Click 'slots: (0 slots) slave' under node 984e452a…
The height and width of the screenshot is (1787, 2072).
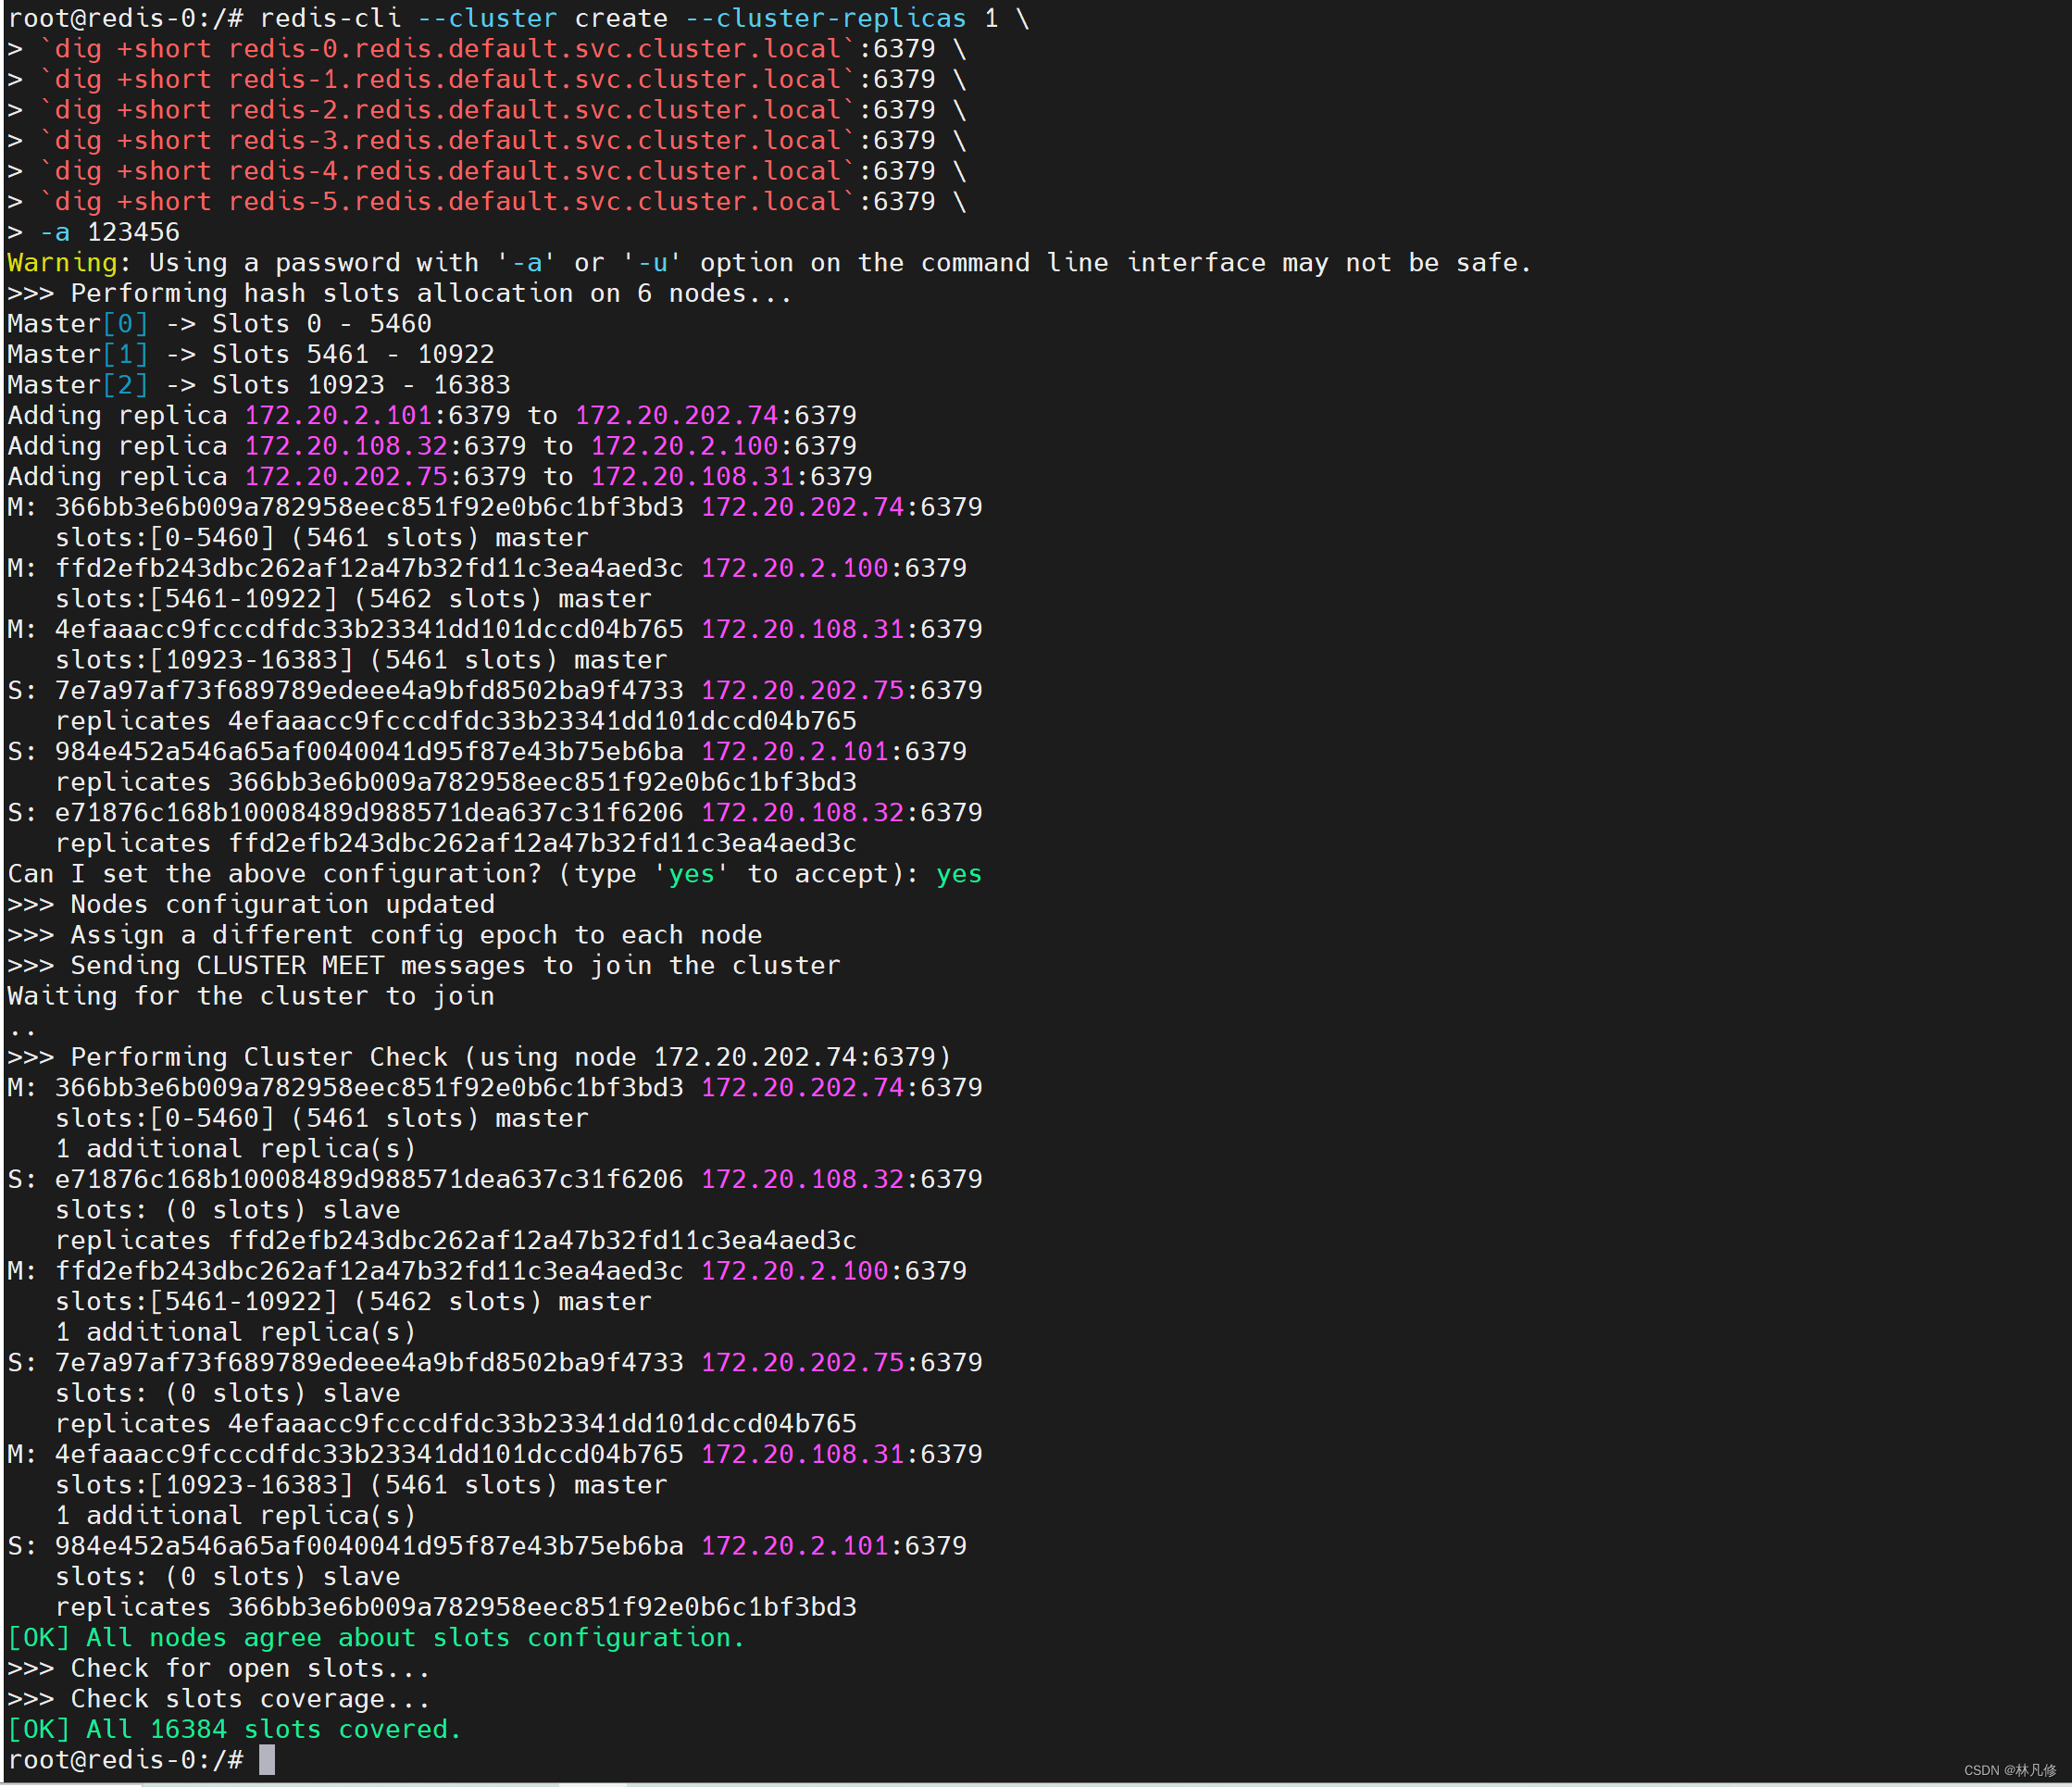click(228, 1577)
